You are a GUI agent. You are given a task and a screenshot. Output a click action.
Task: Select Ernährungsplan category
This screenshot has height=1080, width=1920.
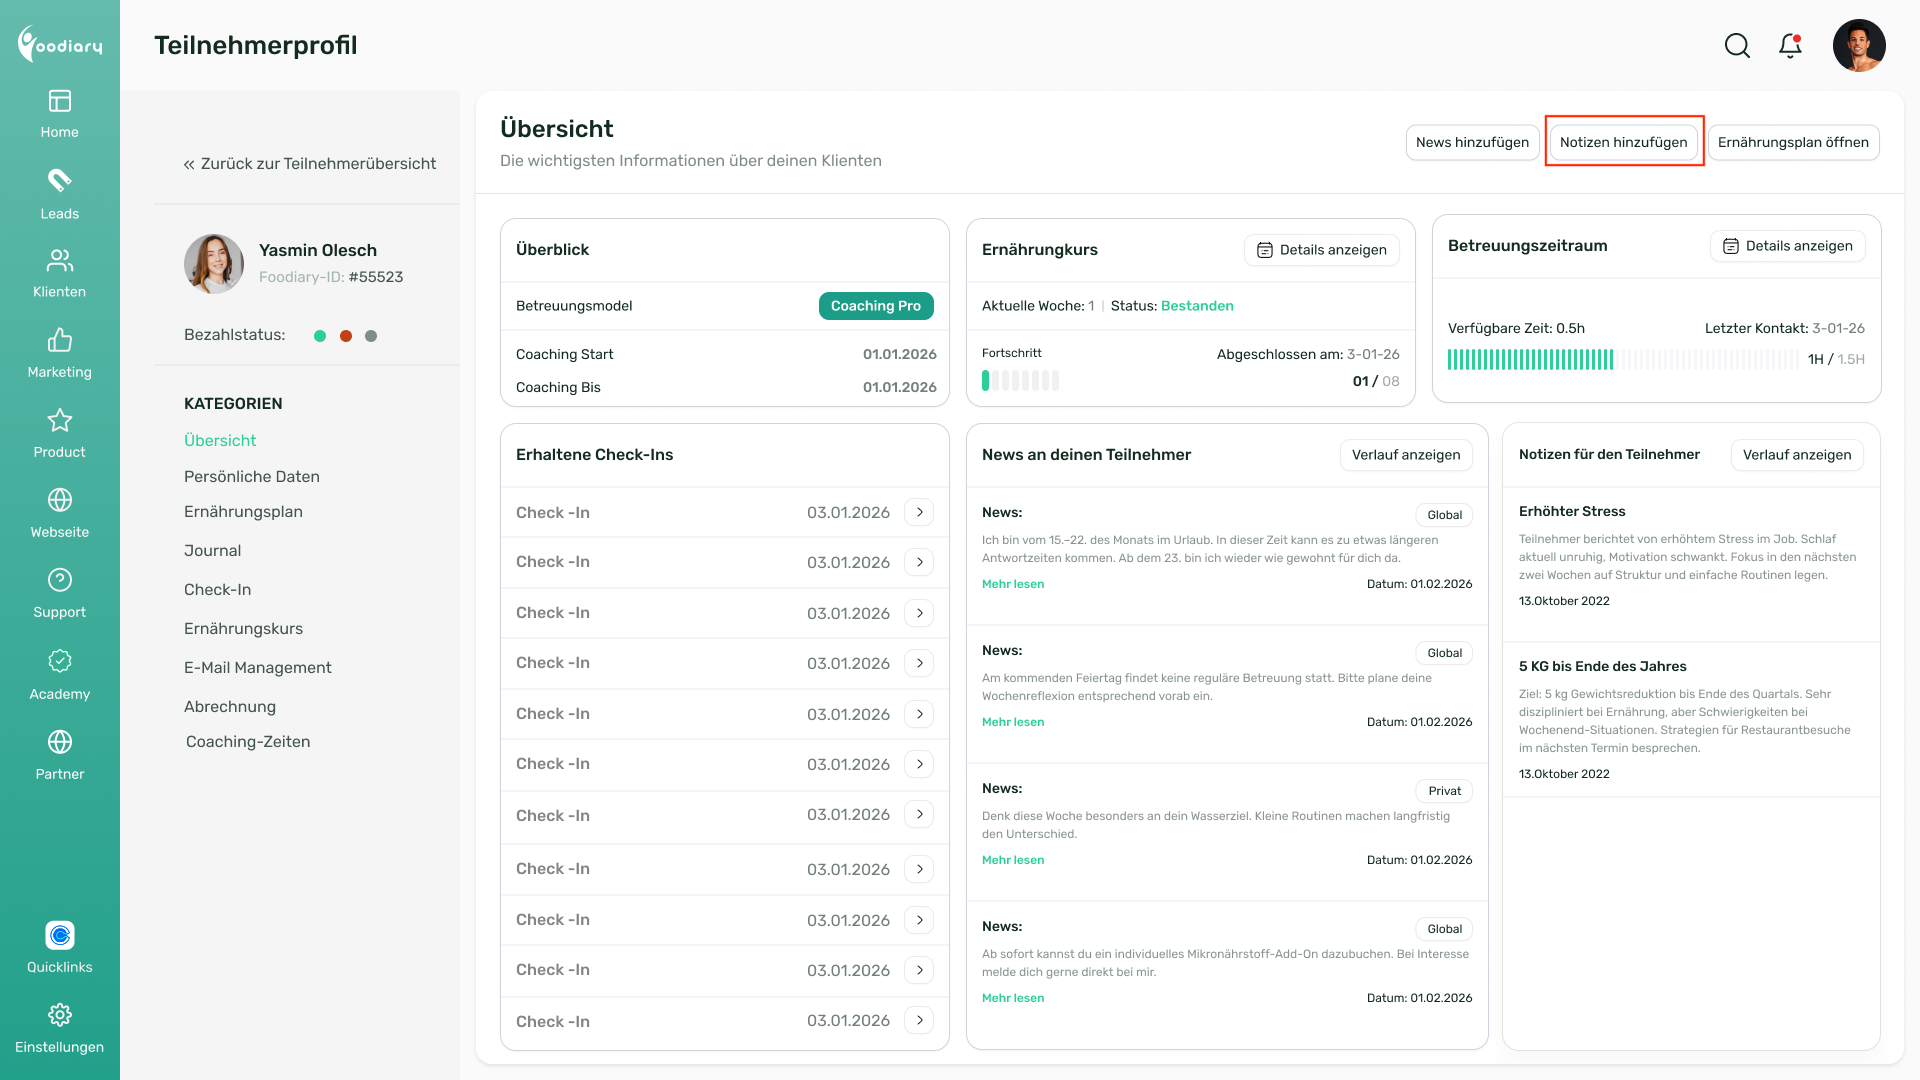[x=243, y=512]
